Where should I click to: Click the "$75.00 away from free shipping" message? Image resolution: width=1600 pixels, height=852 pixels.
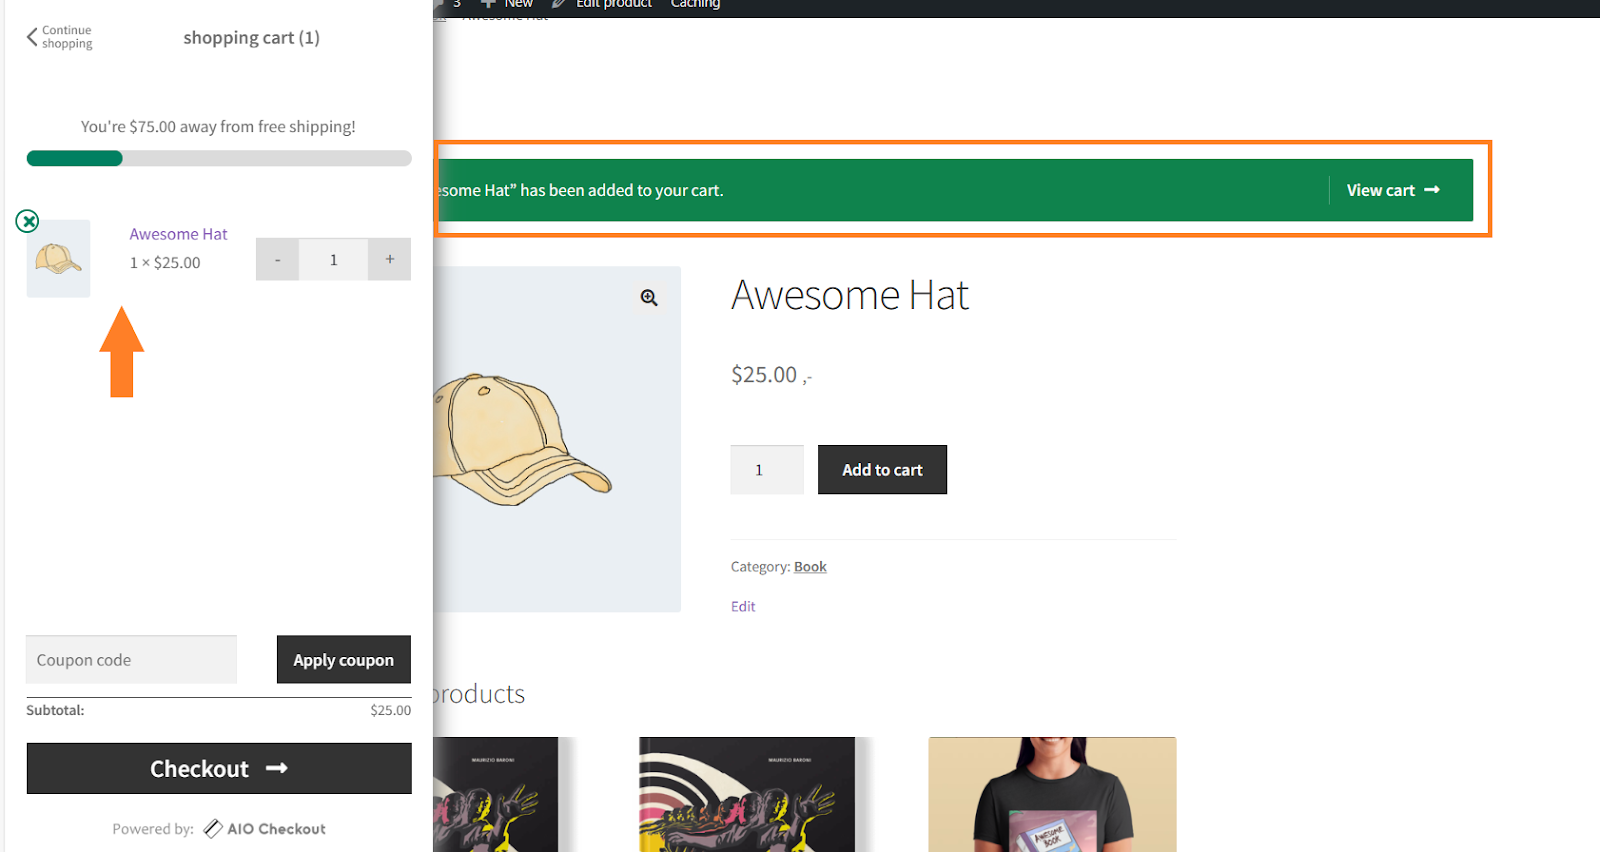click(x=218, y=127)
